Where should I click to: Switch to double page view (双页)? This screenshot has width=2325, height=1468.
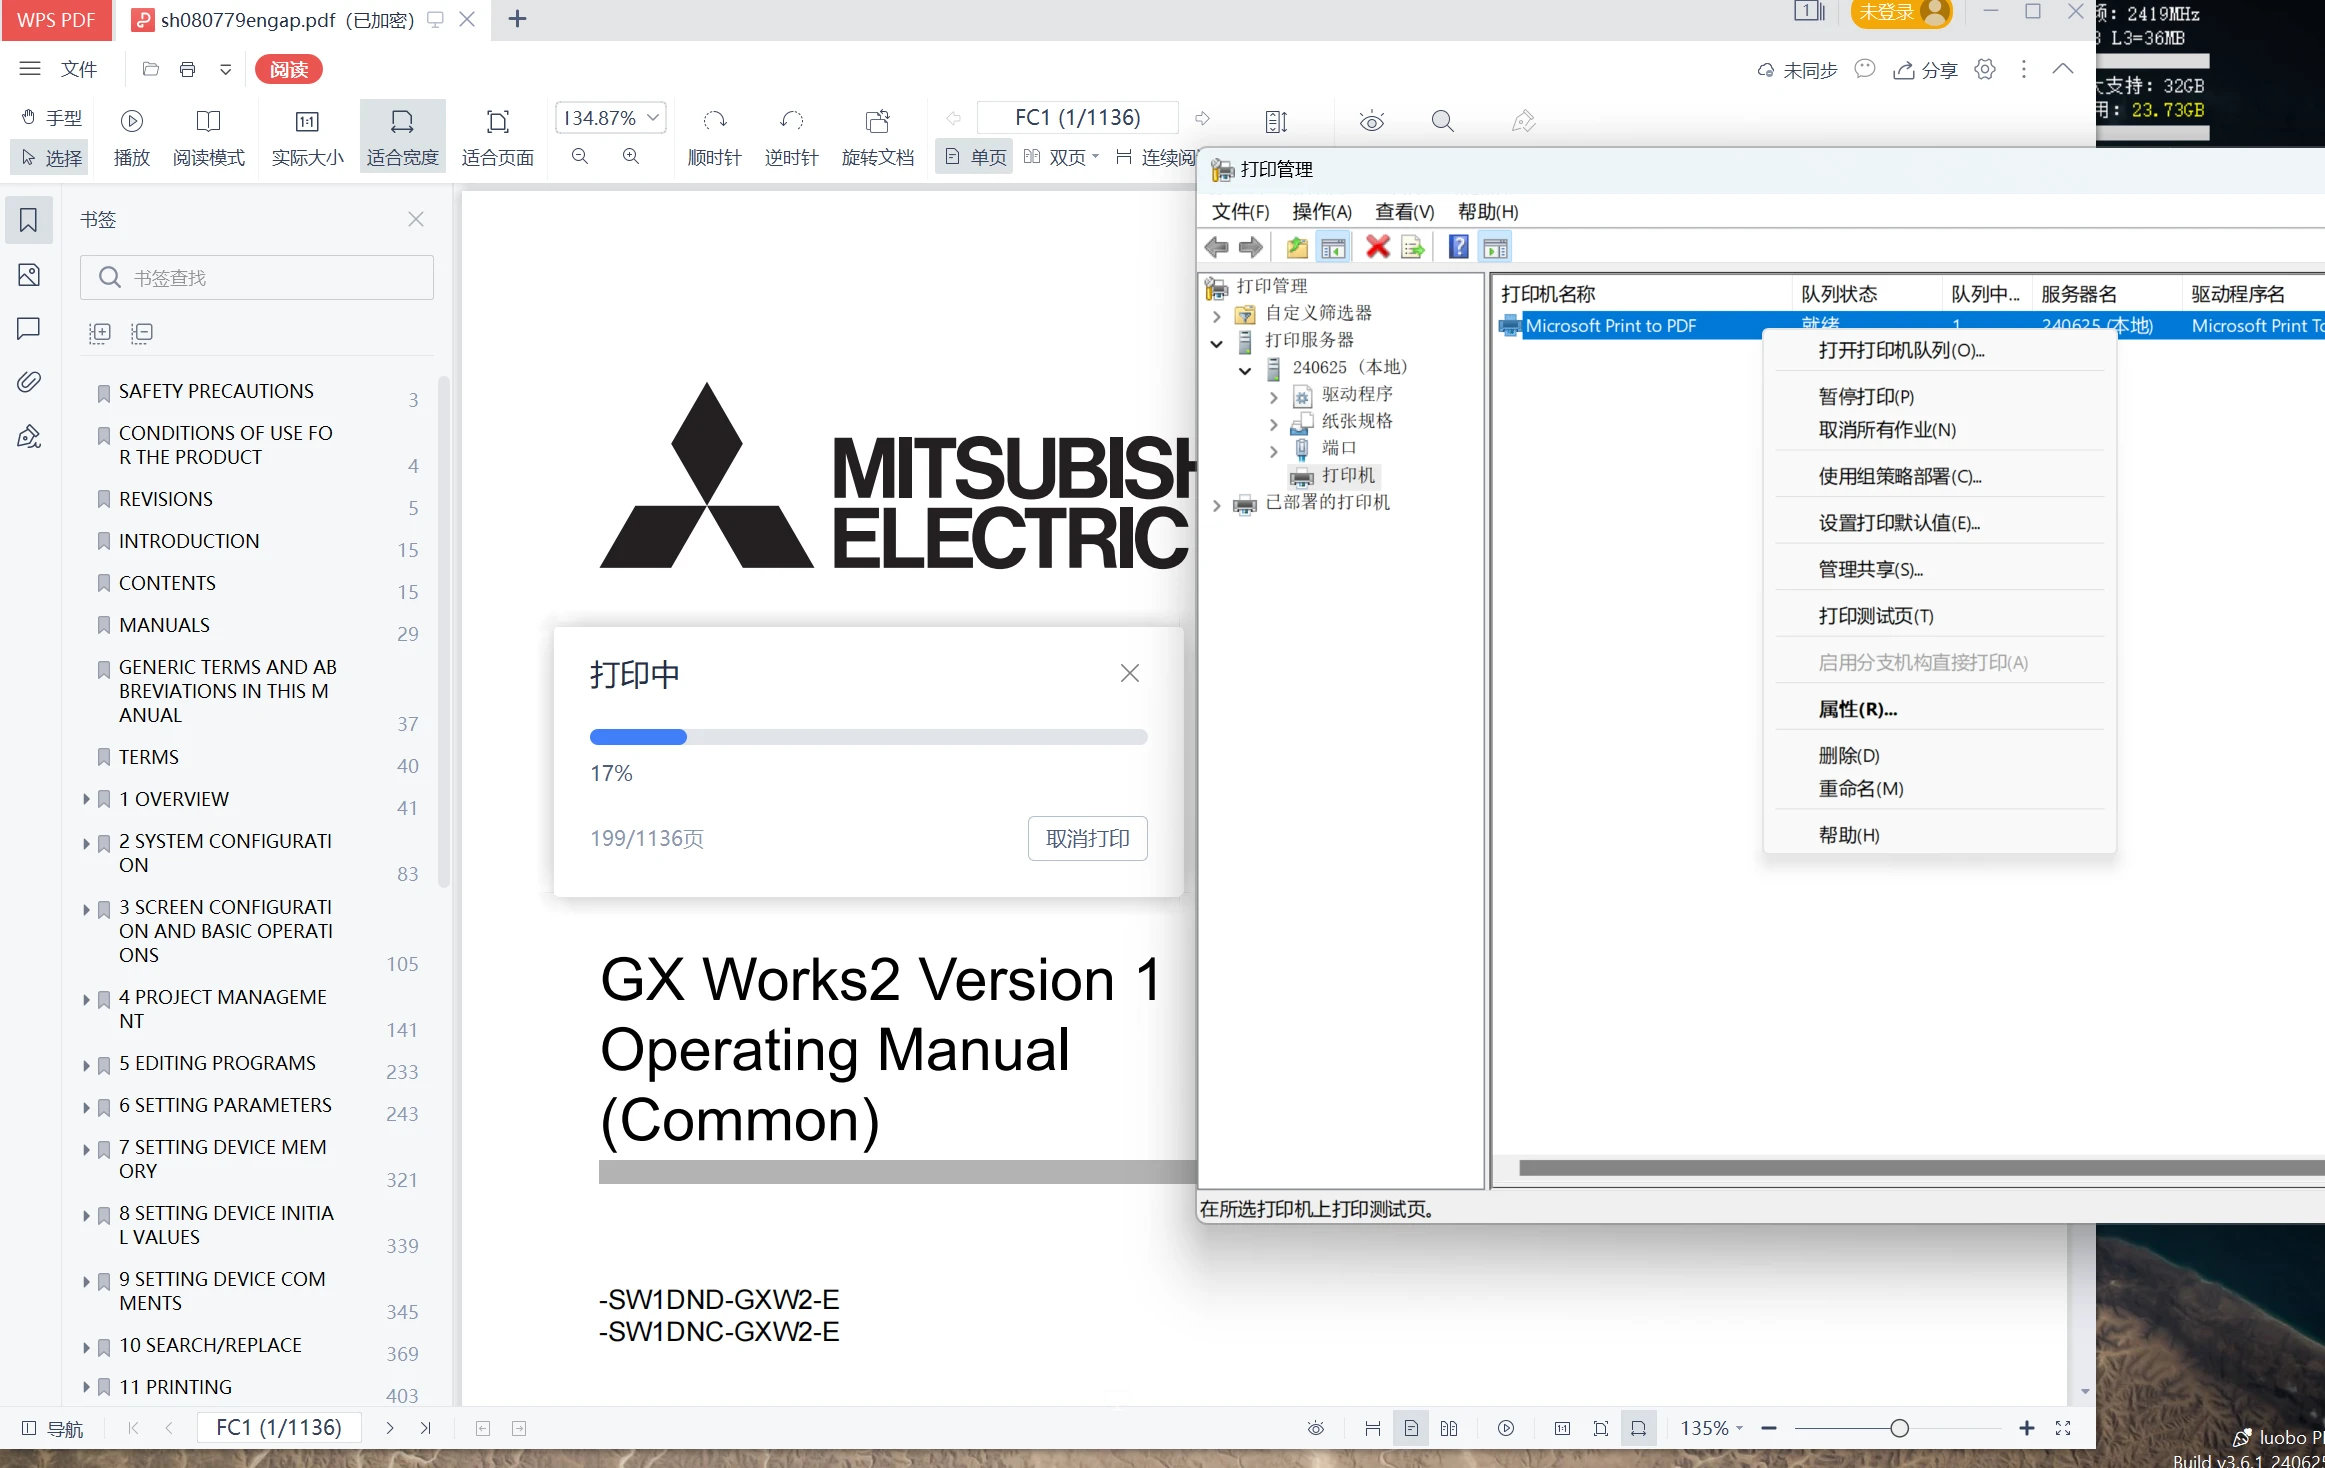pos(1061,157)
